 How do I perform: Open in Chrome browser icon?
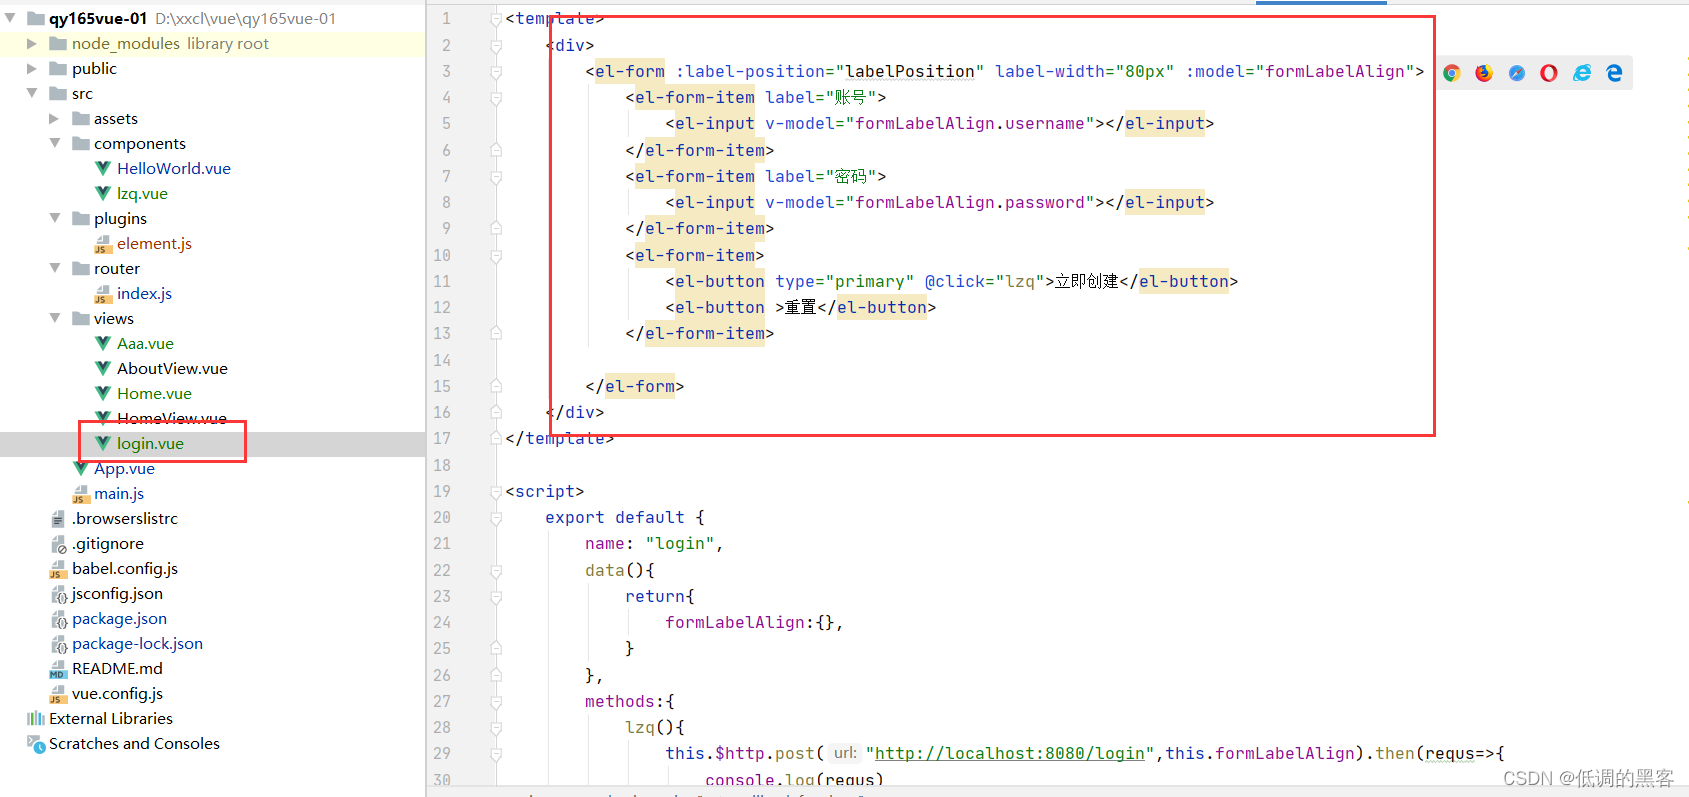1452,73
